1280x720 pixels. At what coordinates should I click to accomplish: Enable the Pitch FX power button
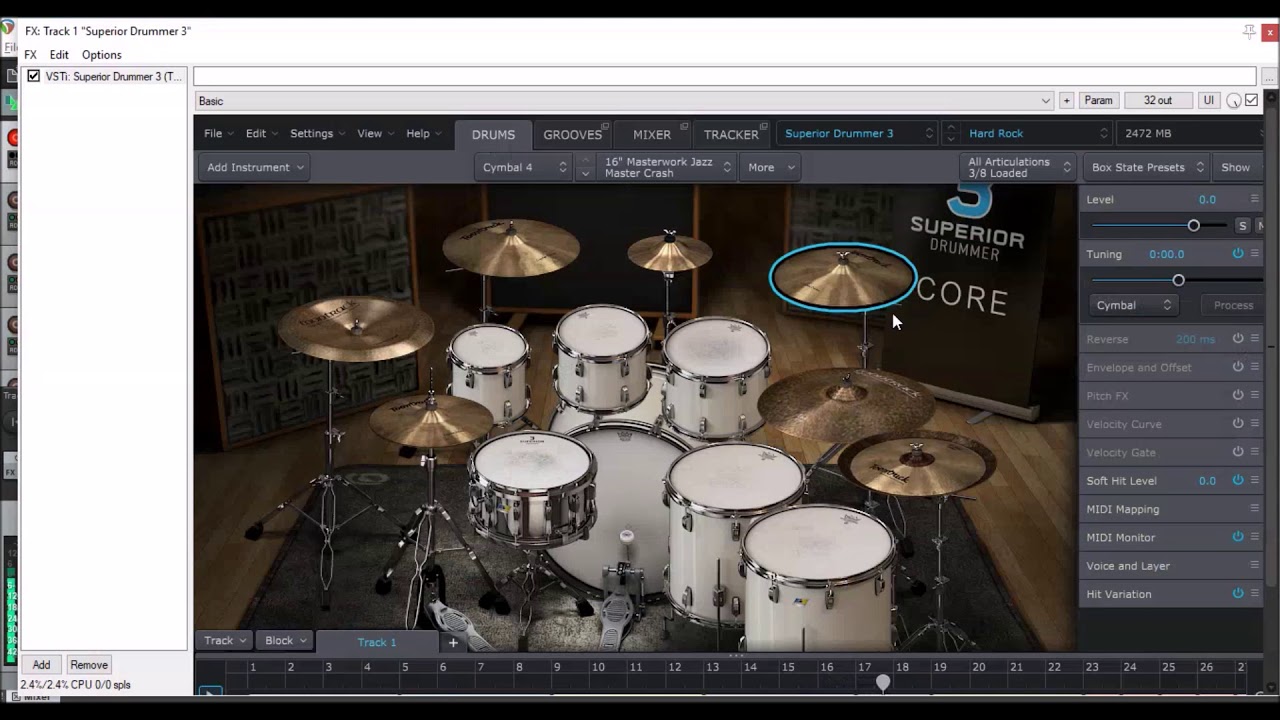[1238, 395]
